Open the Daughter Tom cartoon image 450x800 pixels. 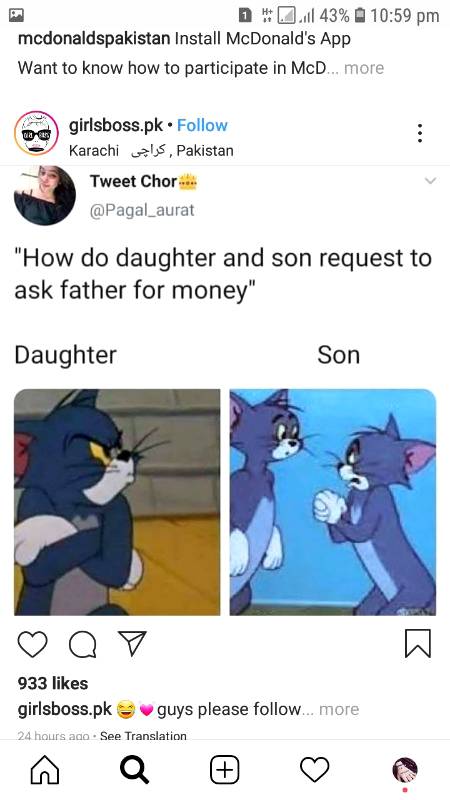click(x=117, y=502)
